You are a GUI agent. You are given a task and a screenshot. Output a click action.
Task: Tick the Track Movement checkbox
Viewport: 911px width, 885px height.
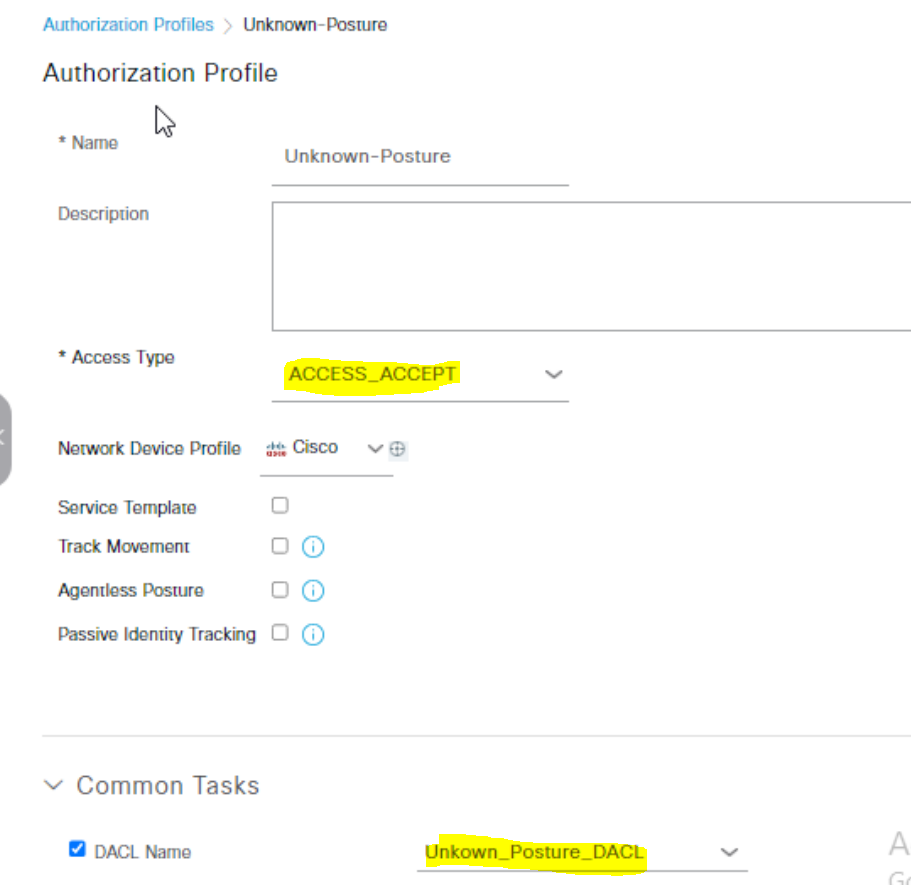point(280,546)
